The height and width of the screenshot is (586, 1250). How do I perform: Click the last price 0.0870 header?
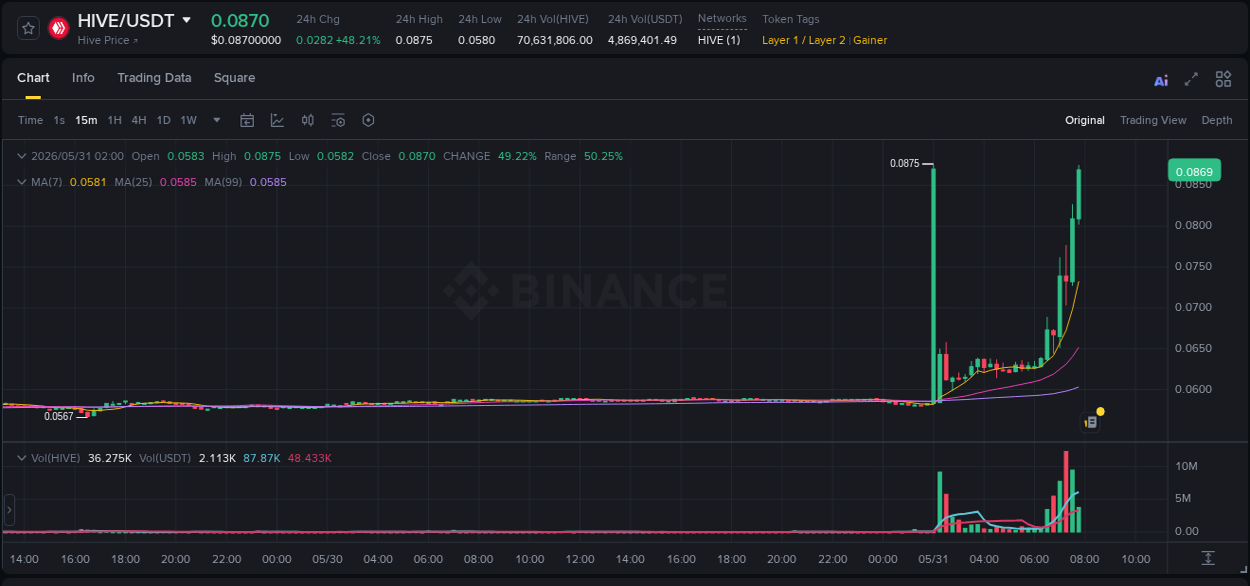coord(240,20)
